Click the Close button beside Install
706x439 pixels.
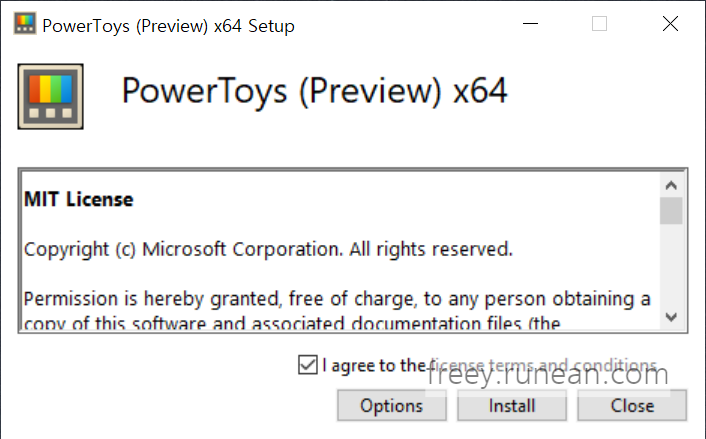click(632, 406)
